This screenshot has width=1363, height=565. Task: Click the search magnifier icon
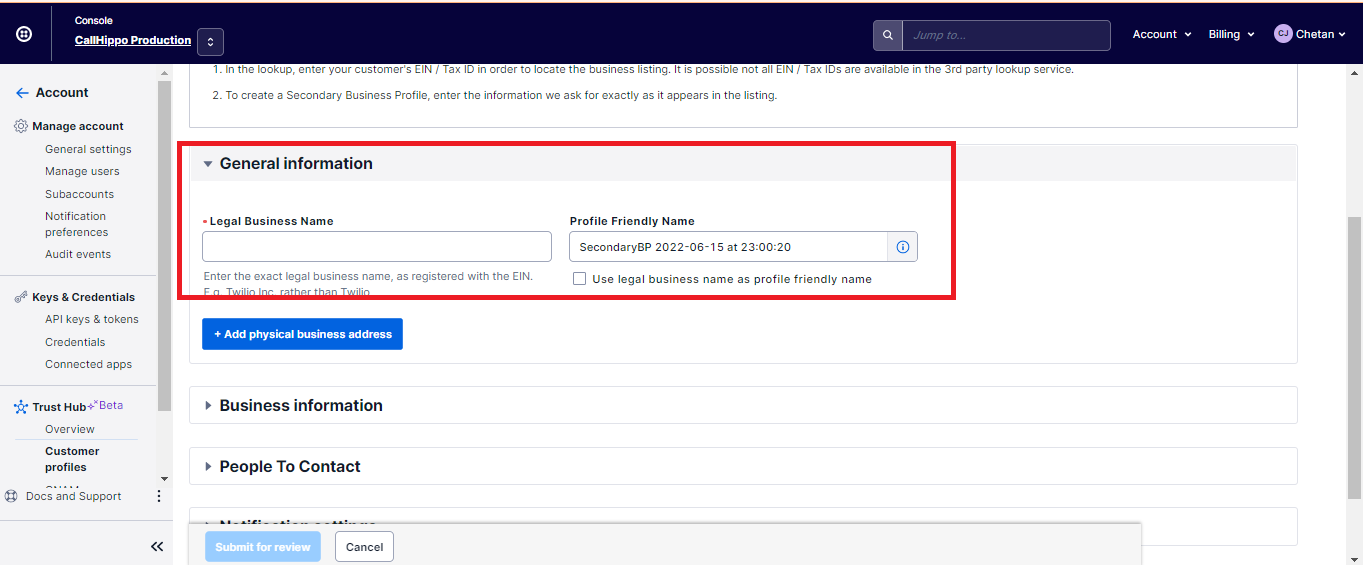point(888,35)
